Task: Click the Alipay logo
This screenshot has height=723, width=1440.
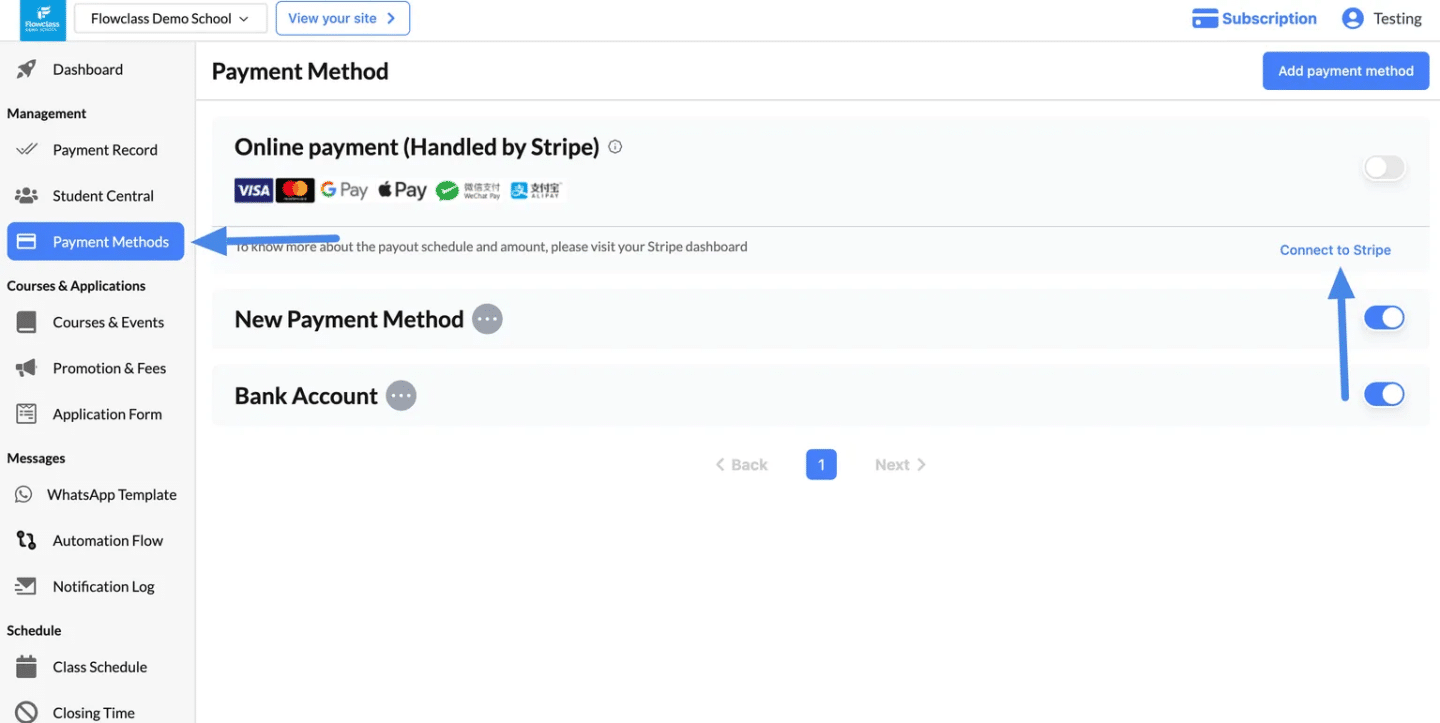Action: click(x=537, y=190)
